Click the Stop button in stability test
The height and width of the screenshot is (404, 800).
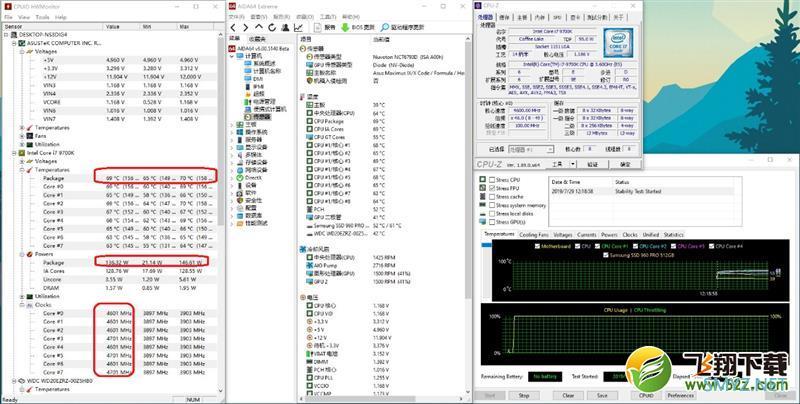click(x=524, y=395)
